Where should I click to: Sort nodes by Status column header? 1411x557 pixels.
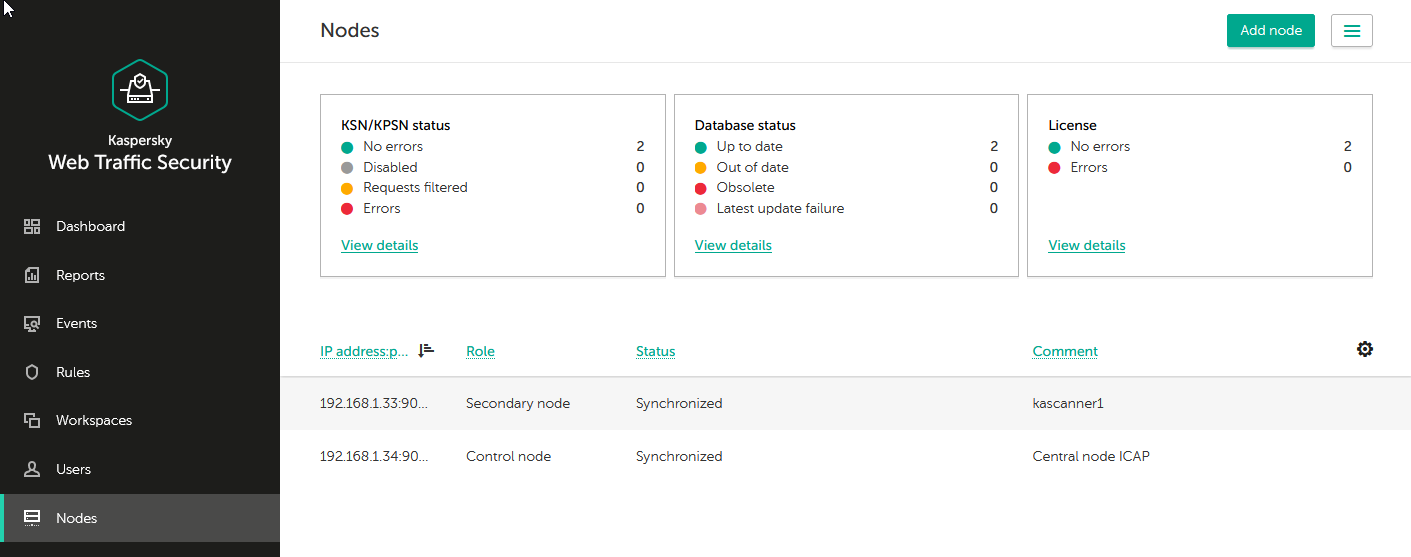655,352
